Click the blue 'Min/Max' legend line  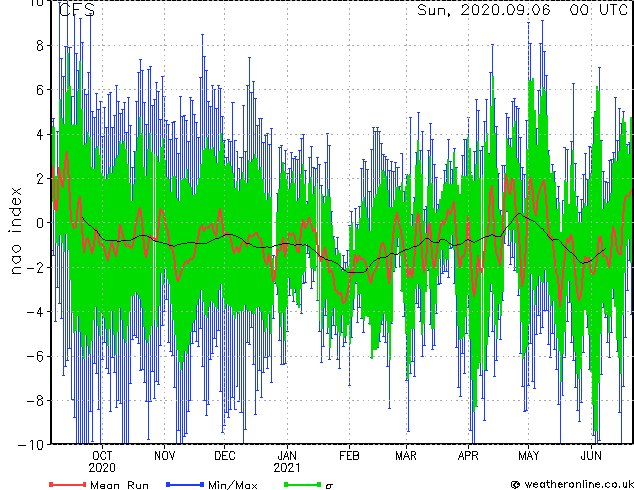(185, 484)
